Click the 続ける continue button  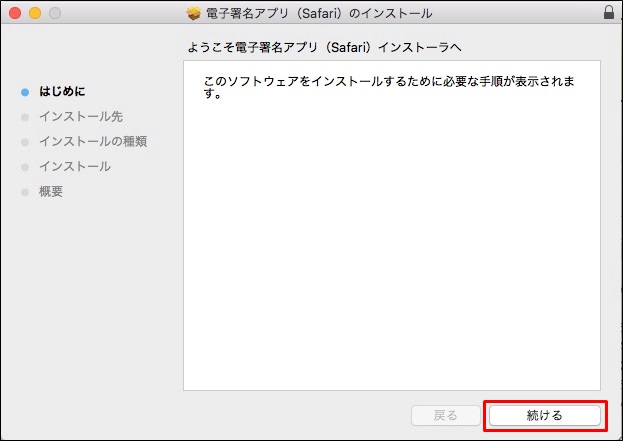tap(545, 416)
